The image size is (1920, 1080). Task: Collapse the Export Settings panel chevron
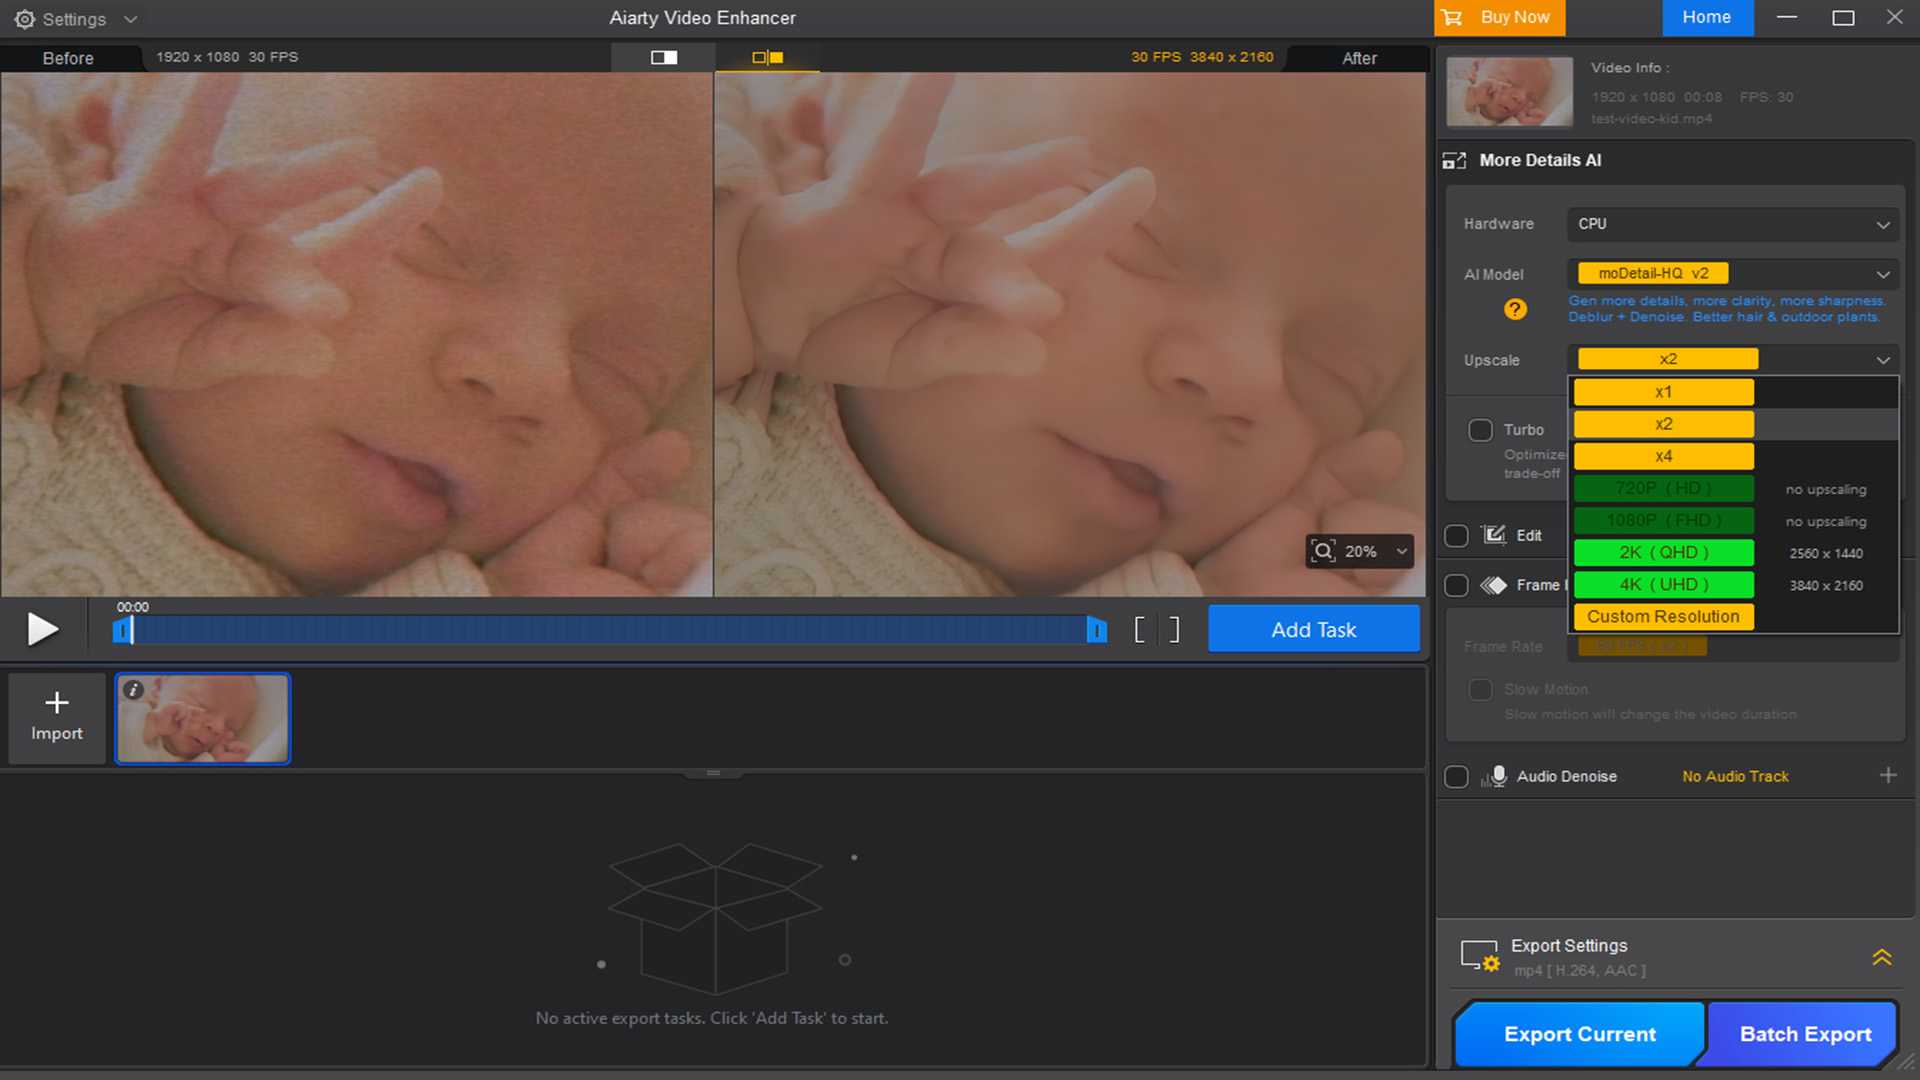pos(1881,957)
